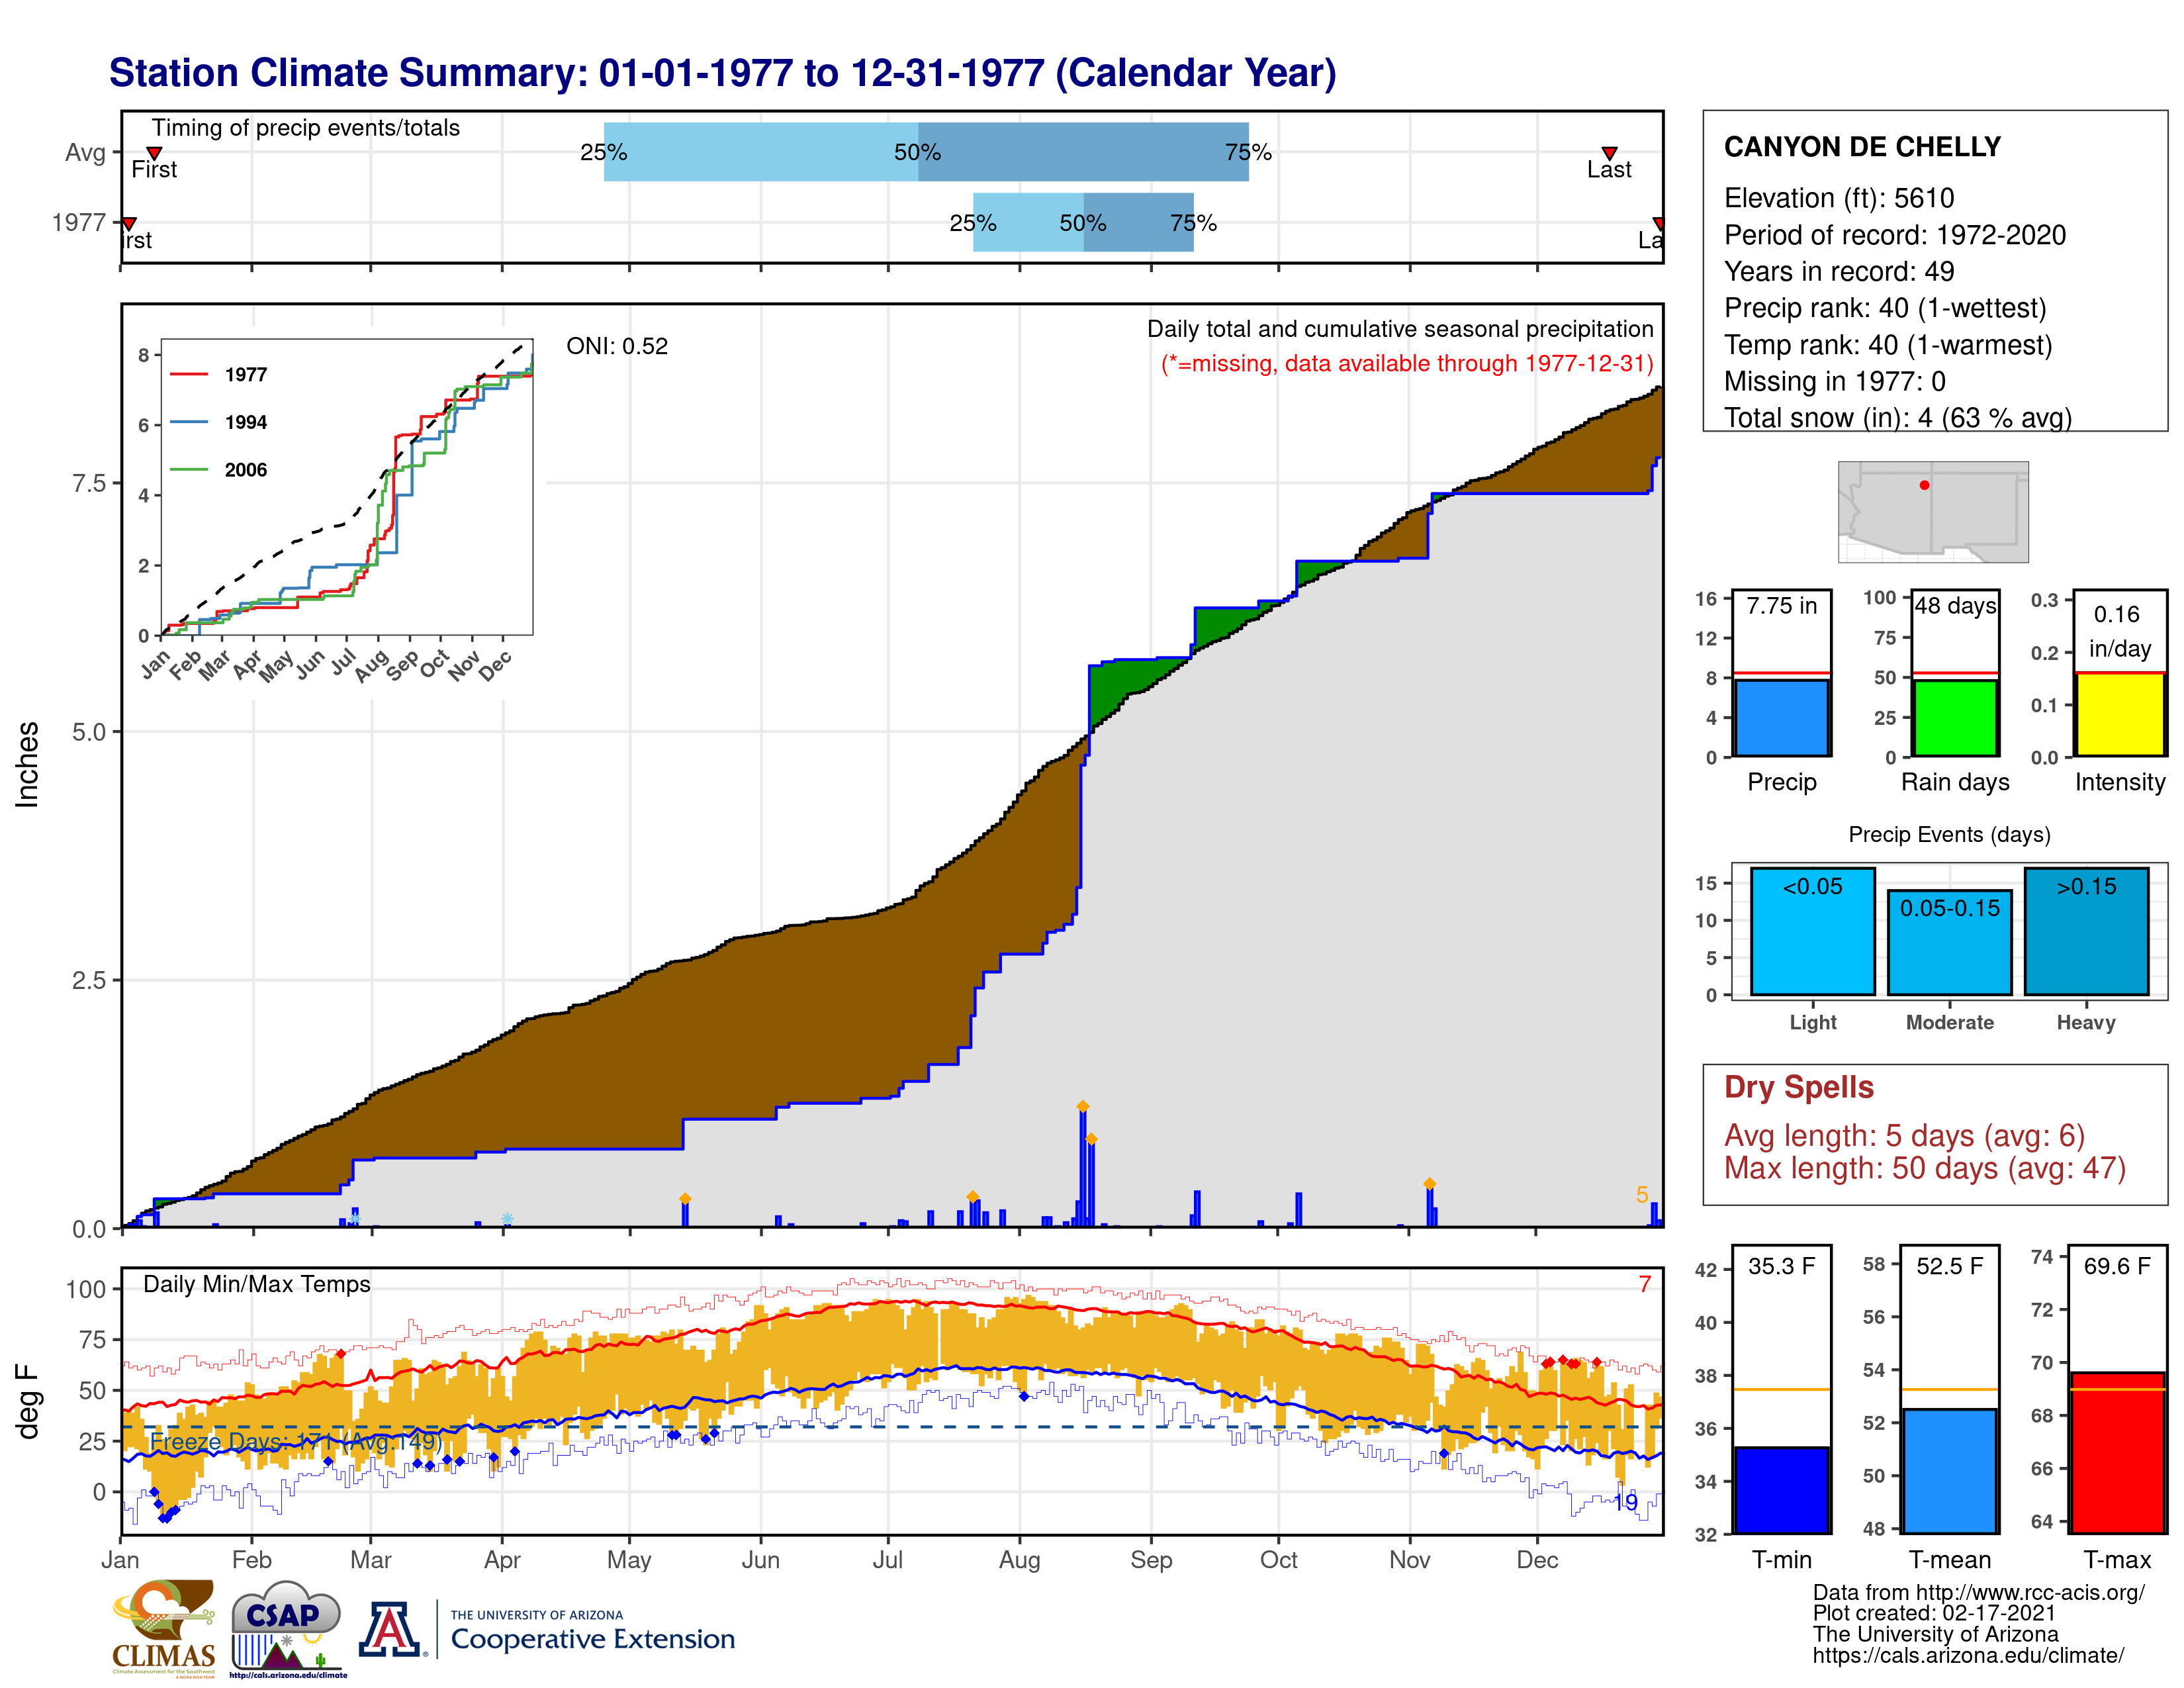Click the Period of record: 1972-2020 line
The image size is (2184, 1688).
[x=1895, y=235]
